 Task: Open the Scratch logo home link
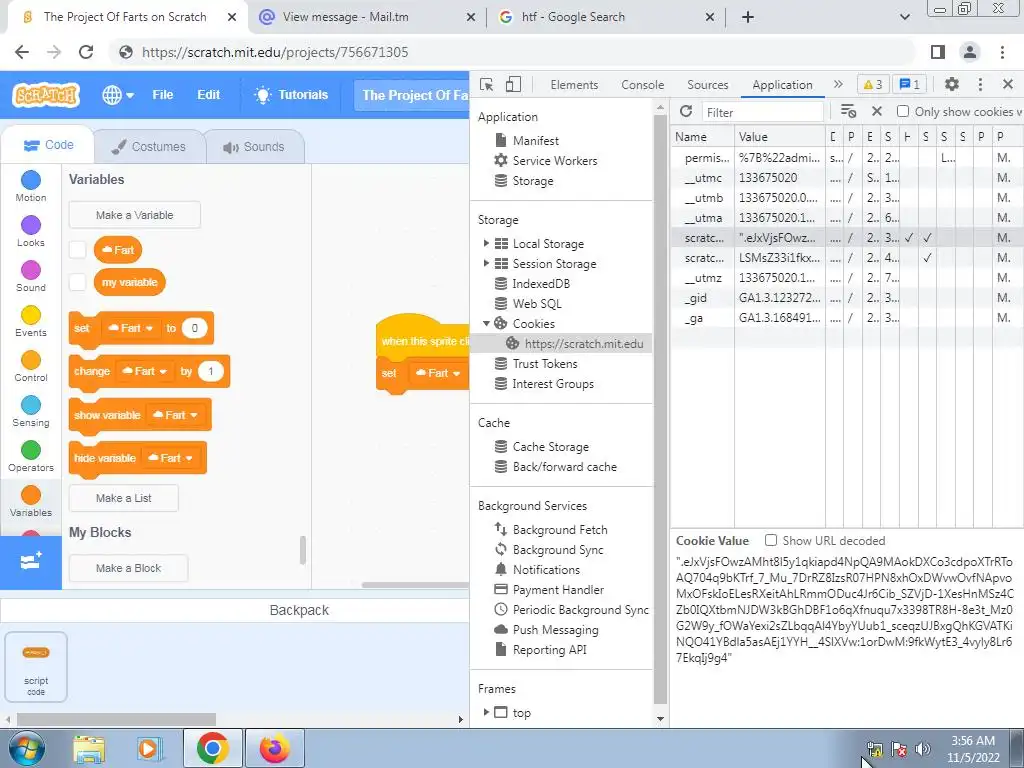tap(45, 95)
